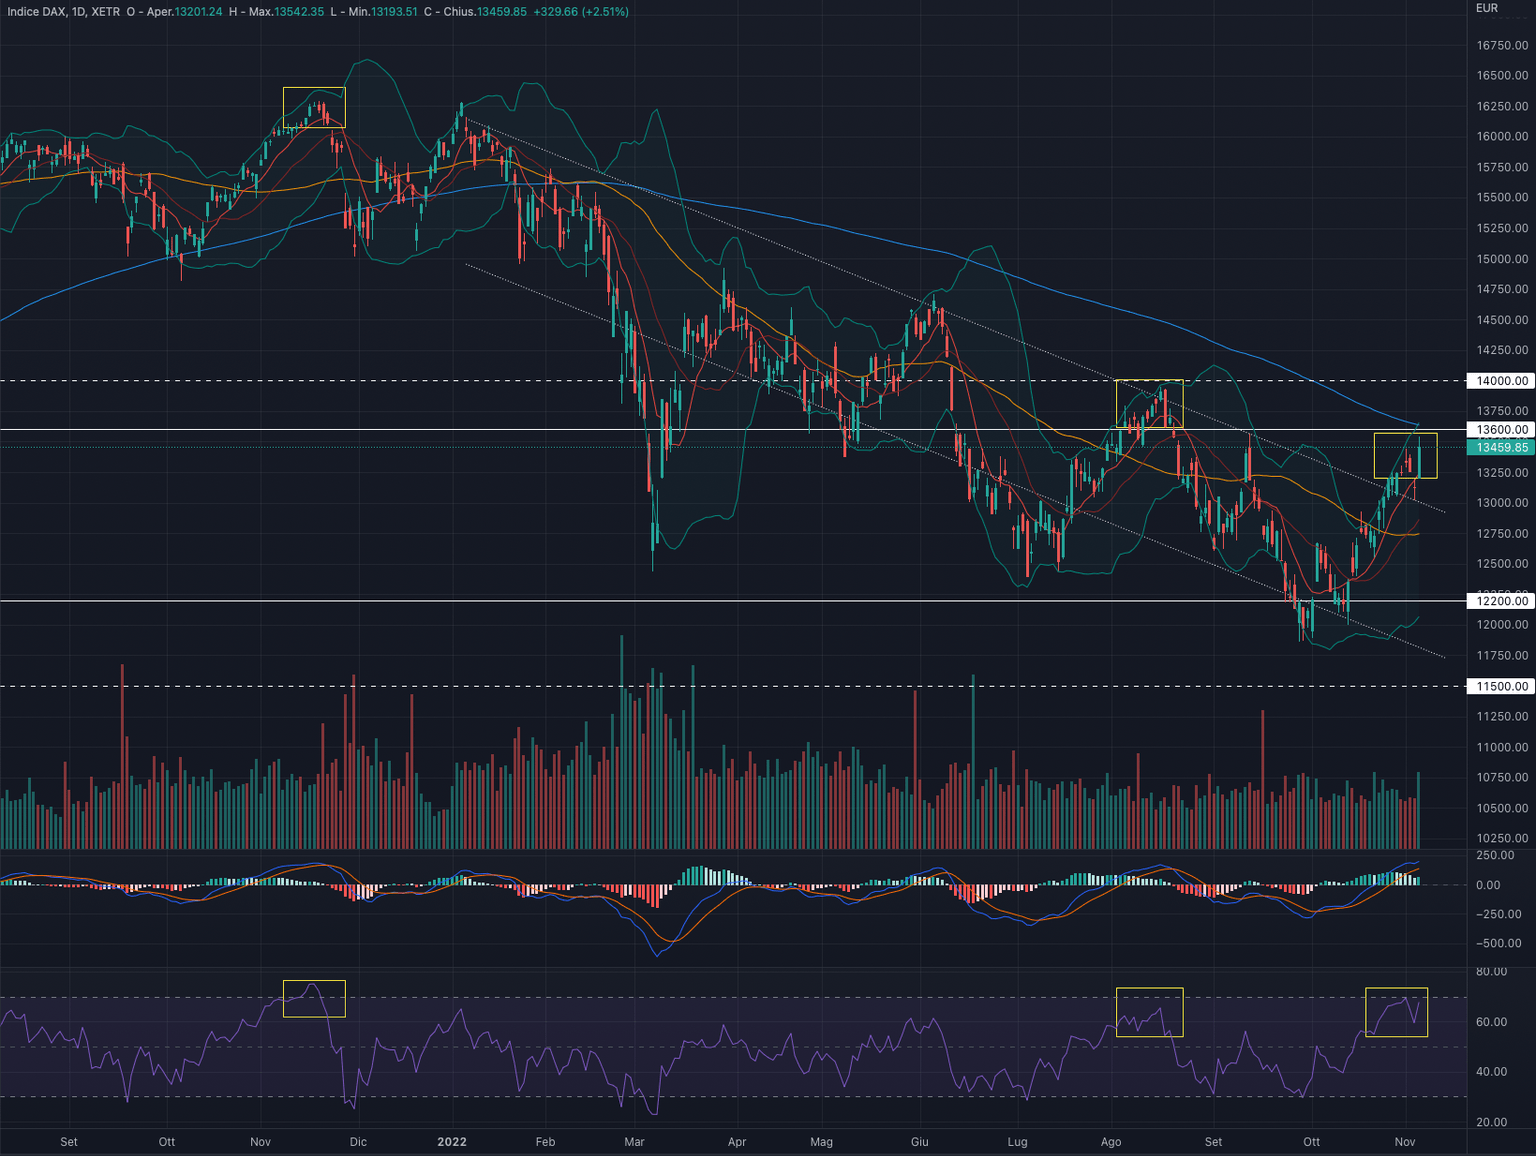Click the yellow rectangle around recent candles

point(1405,455)
